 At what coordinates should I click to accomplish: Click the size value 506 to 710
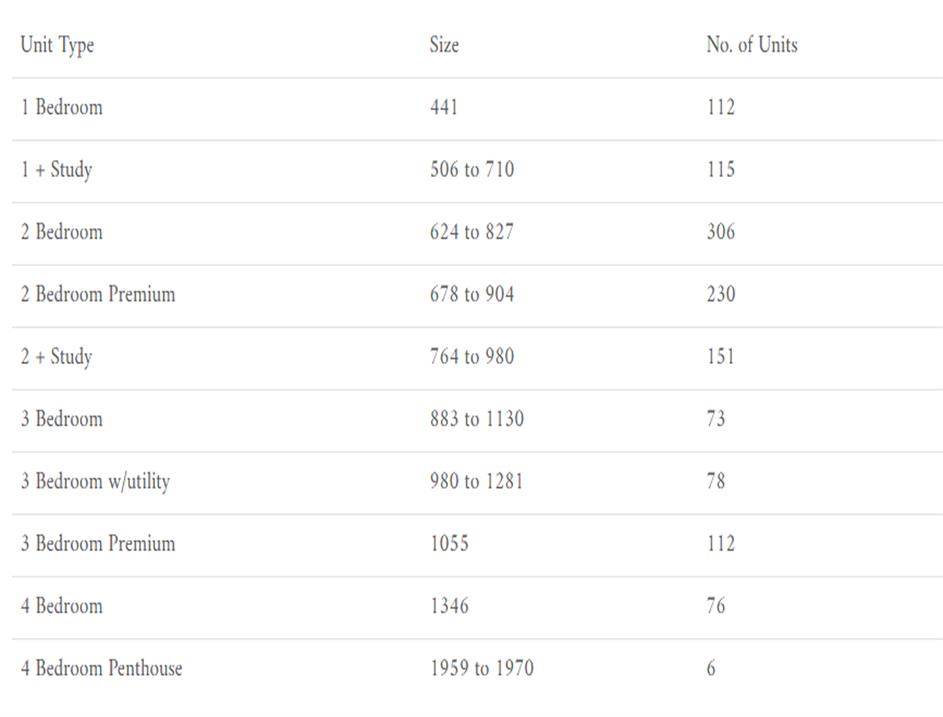(472, 170)
